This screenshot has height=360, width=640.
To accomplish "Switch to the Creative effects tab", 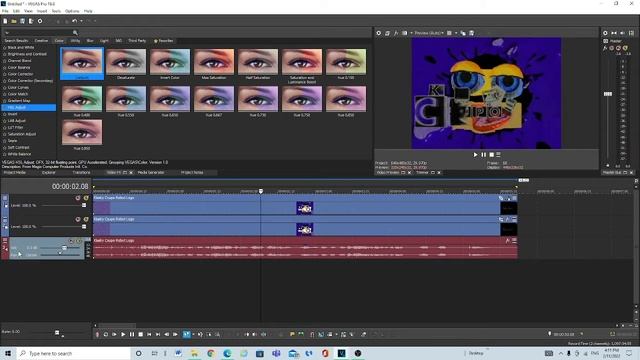I will click(41, 41).
